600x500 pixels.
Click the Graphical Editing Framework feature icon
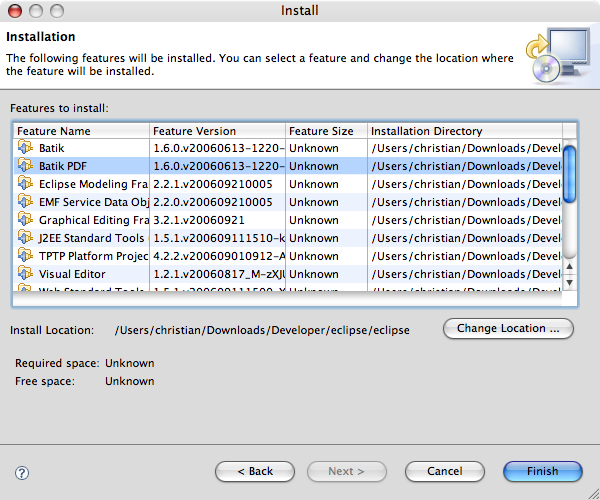tap(25, 219)
